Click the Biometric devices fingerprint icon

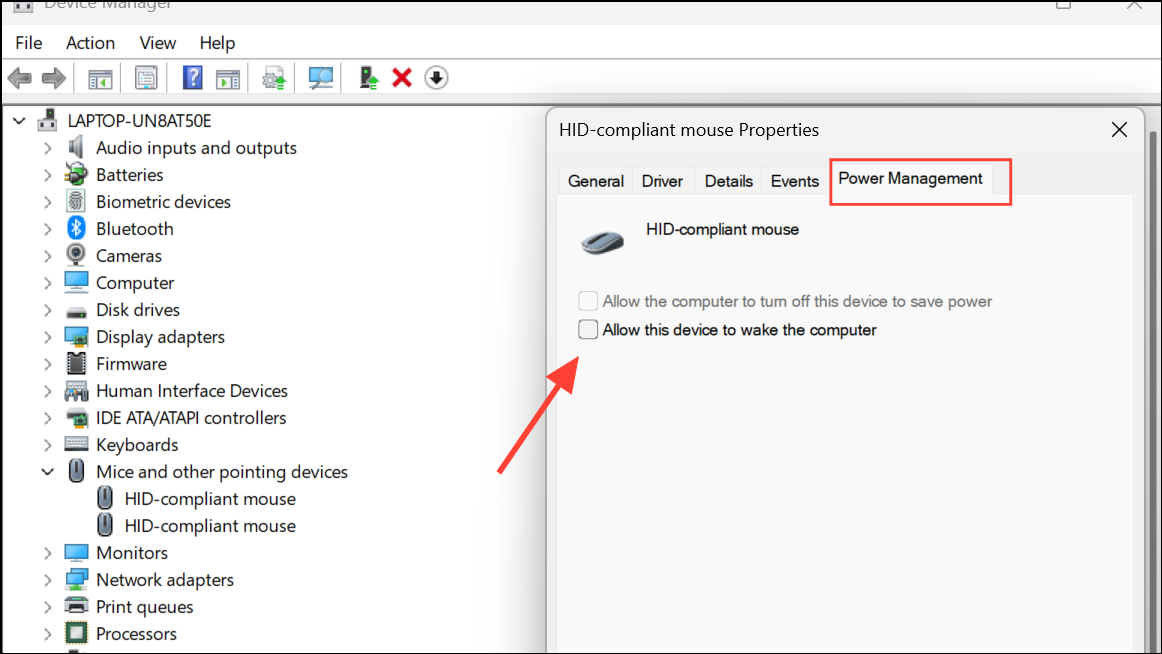pos(76,201)
